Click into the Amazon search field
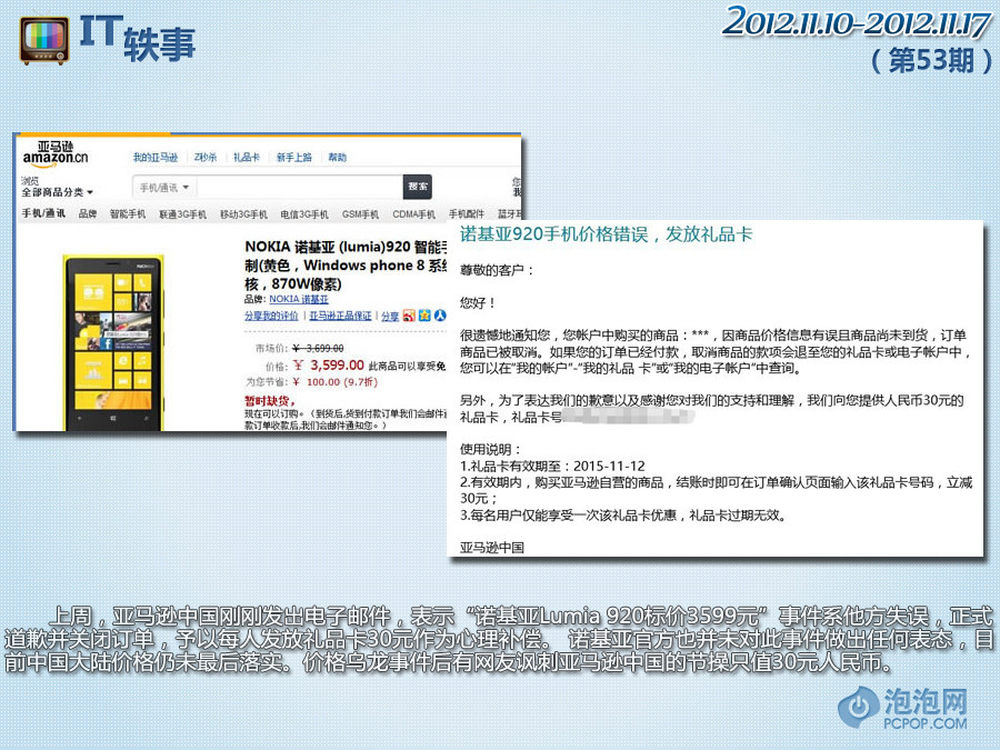The width and height of the screenshot is (1000, 750). coord(300,188)
